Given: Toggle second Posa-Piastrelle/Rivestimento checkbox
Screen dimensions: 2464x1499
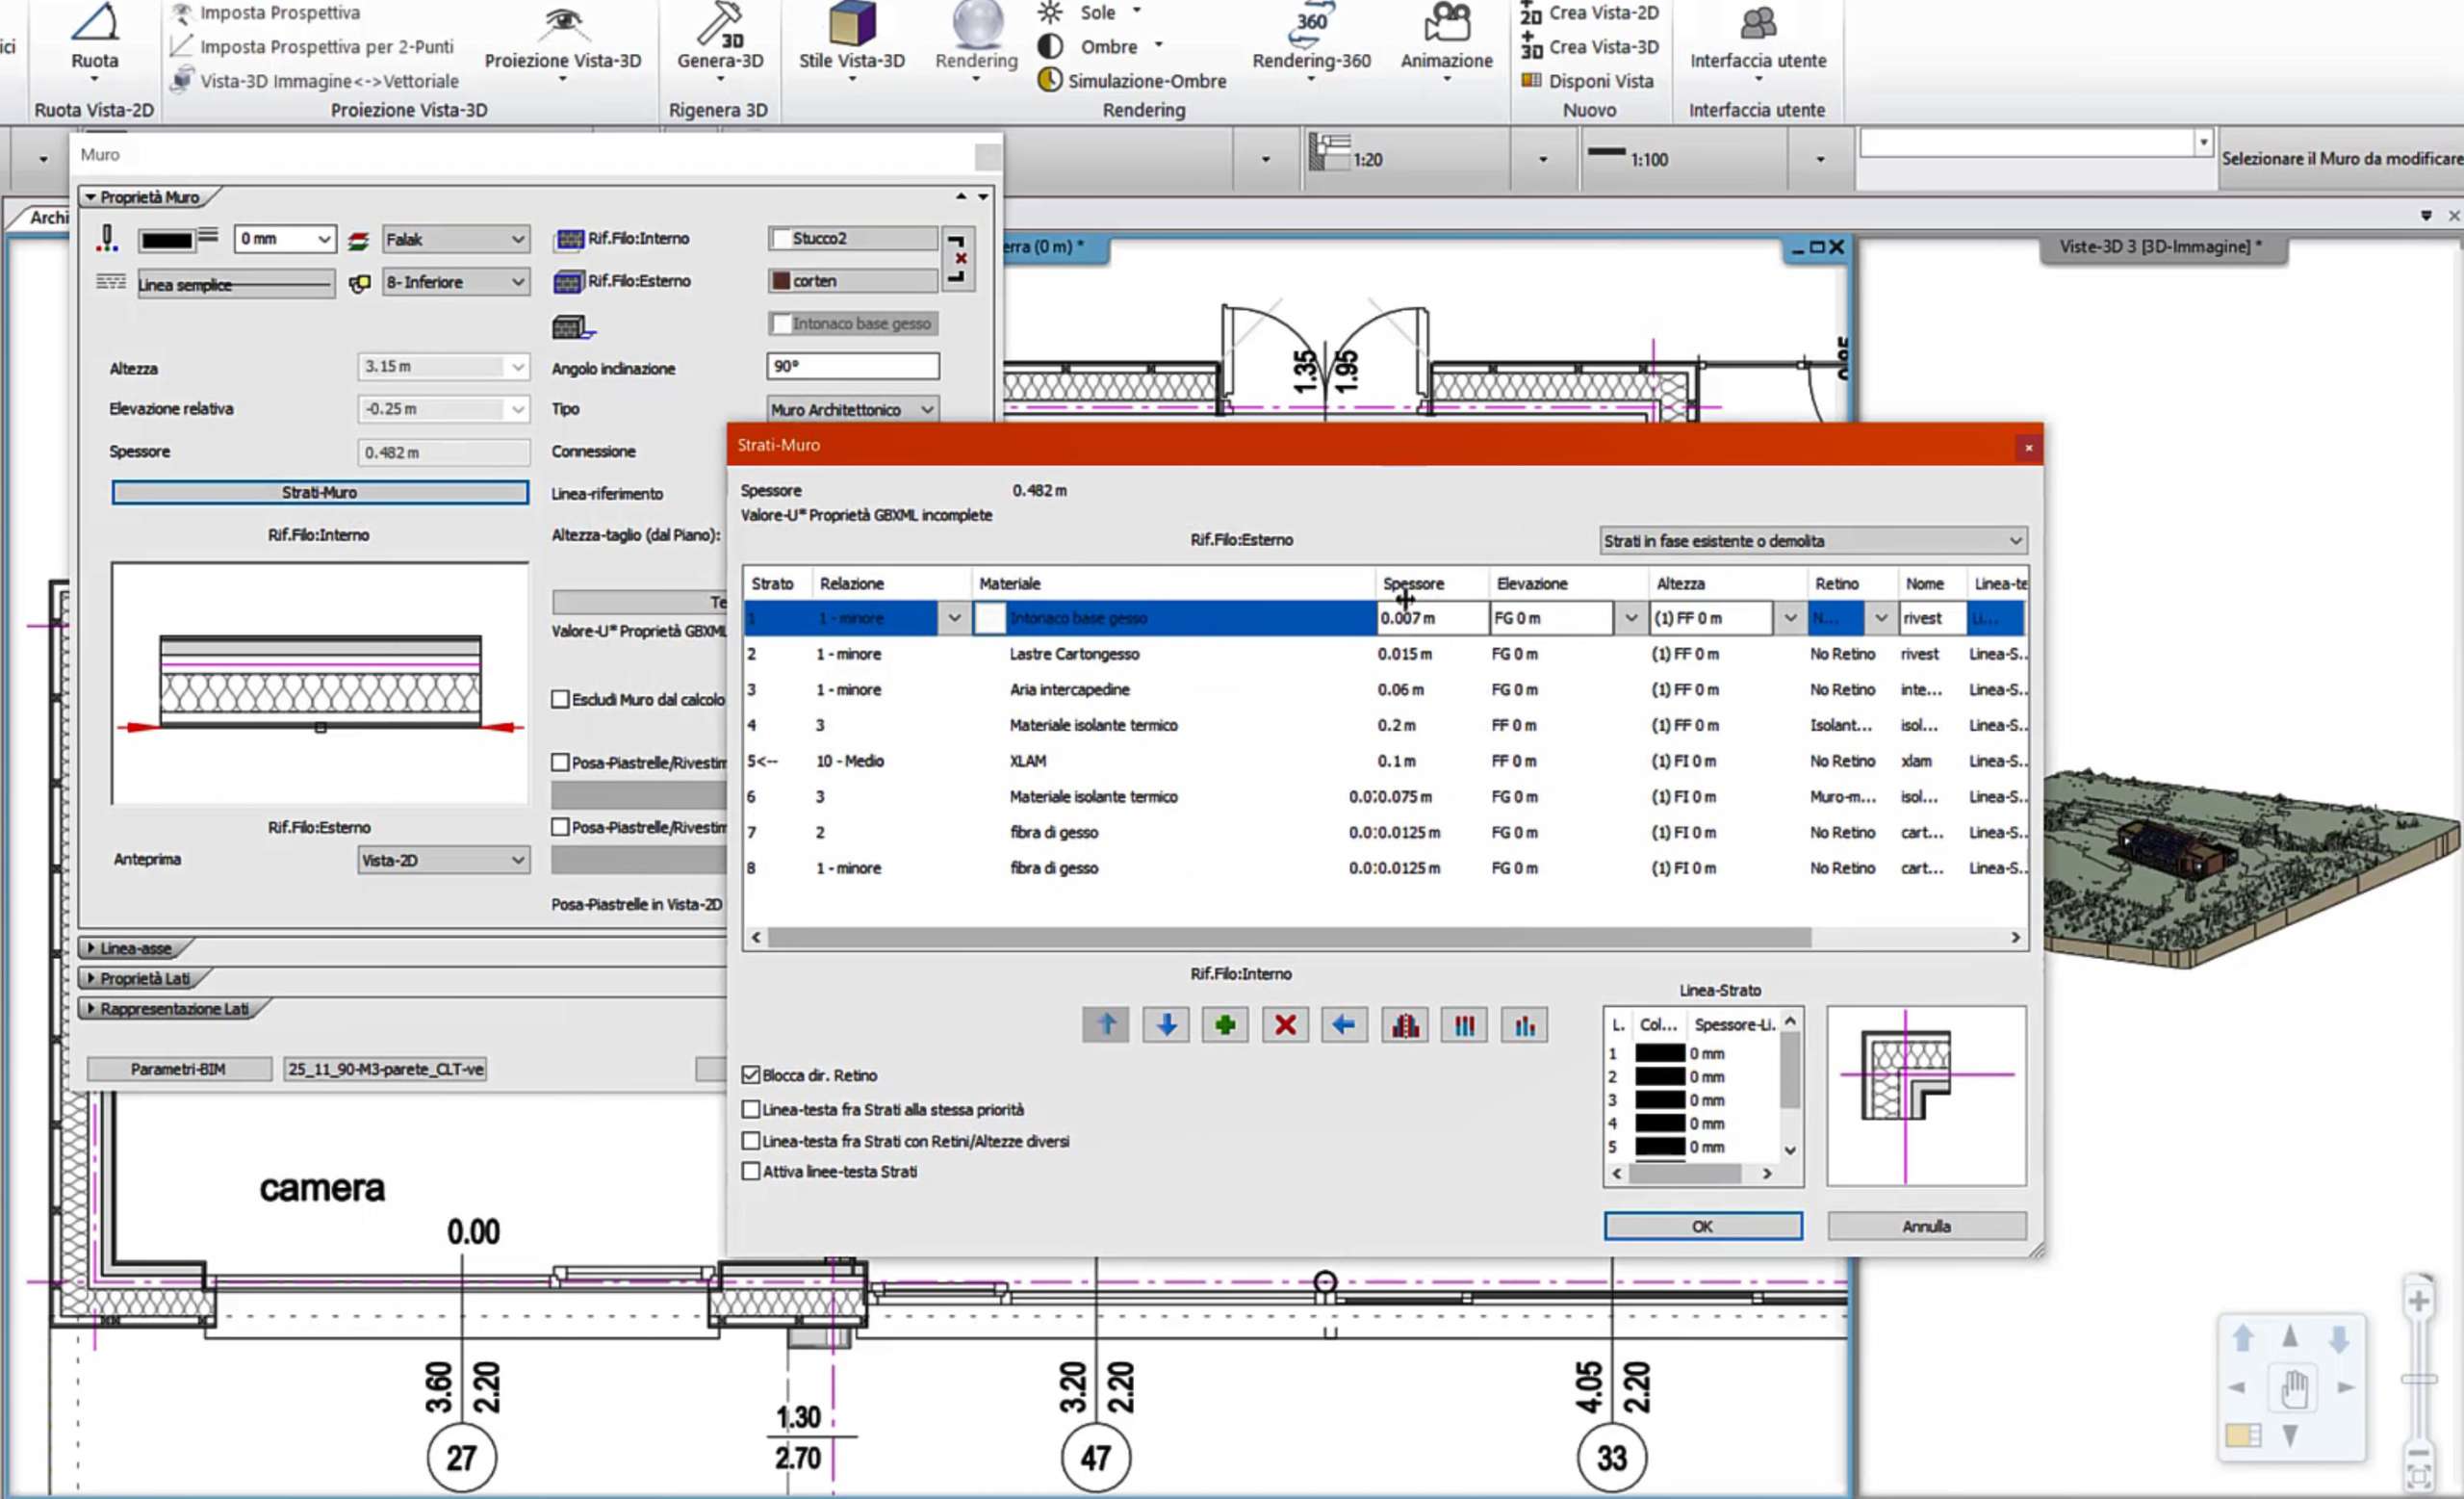Looking at the screenshot, I should [560, 827].
